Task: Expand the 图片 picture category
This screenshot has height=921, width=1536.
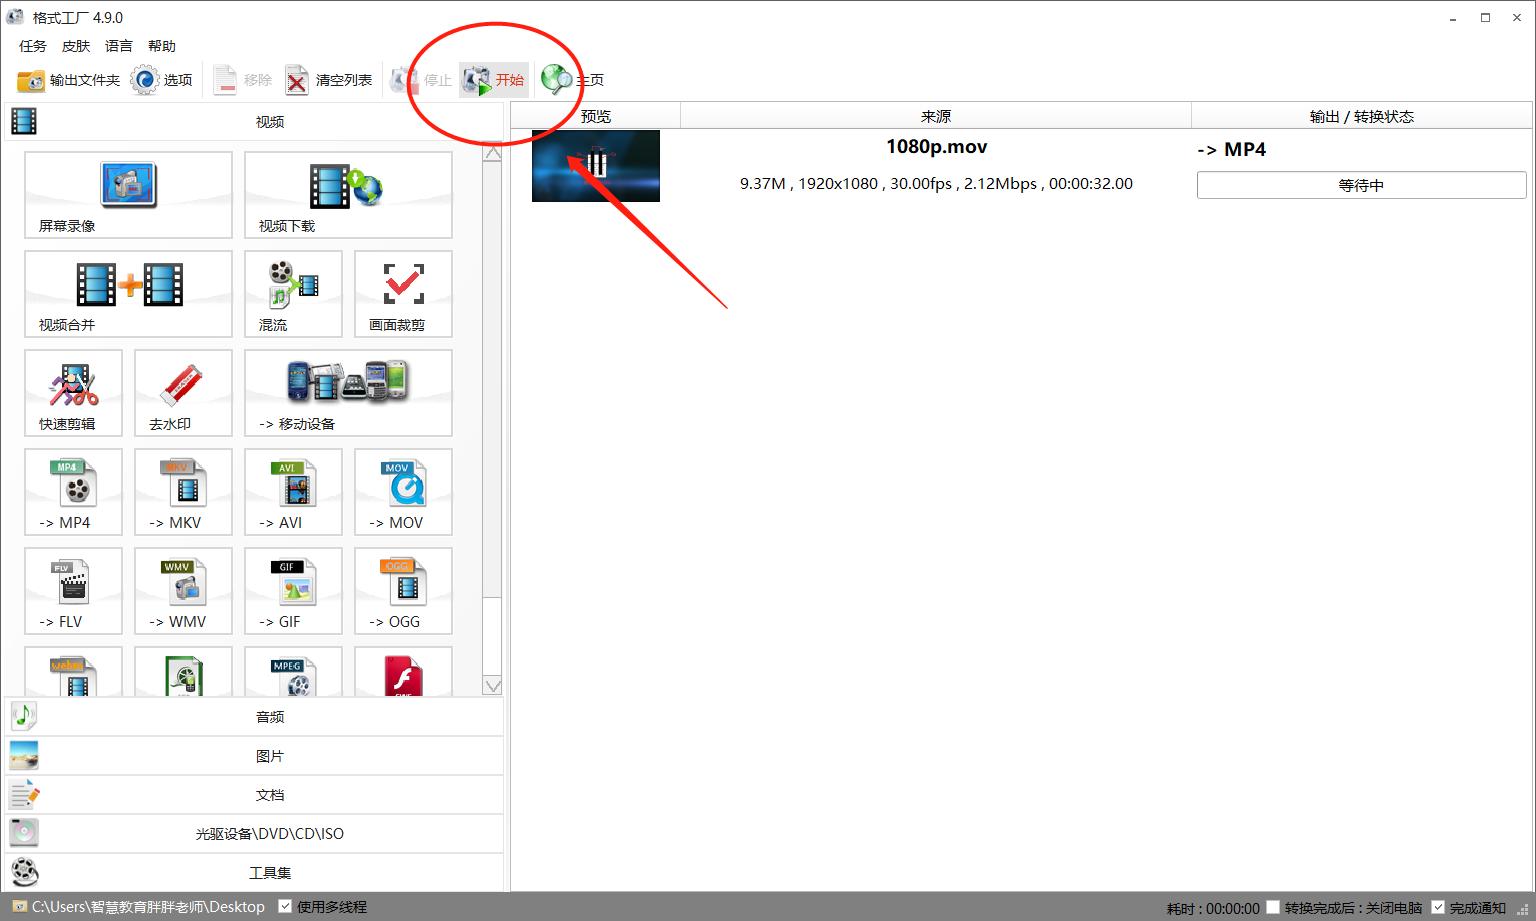Action: click(x=254, y=755)
